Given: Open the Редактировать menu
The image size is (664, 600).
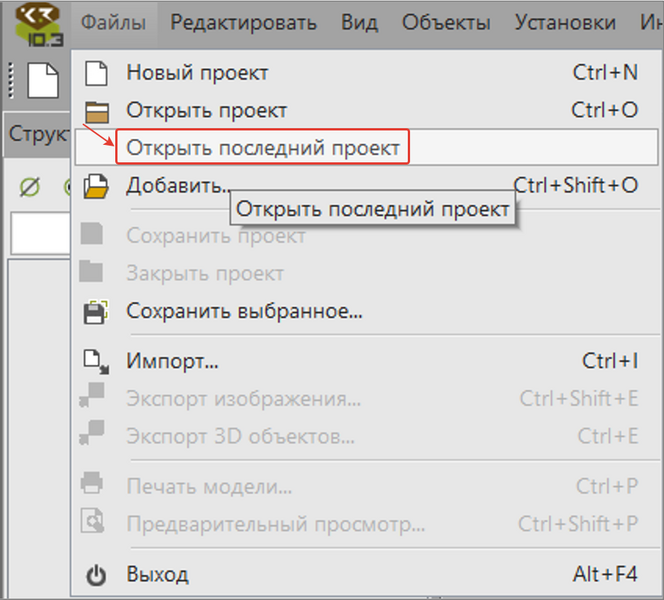Looking at the screenshot, I should 243,23.
